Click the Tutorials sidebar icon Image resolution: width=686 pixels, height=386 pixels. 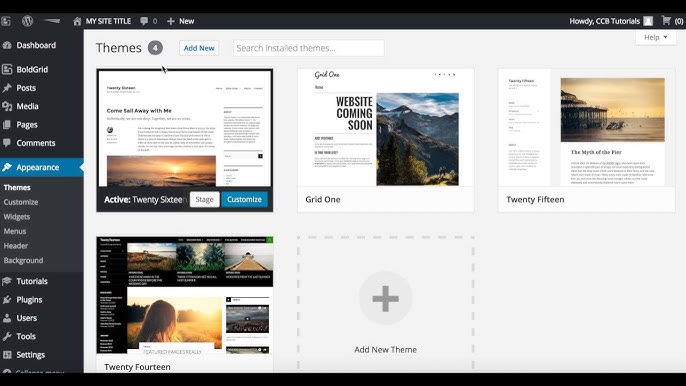coord(7,281)
